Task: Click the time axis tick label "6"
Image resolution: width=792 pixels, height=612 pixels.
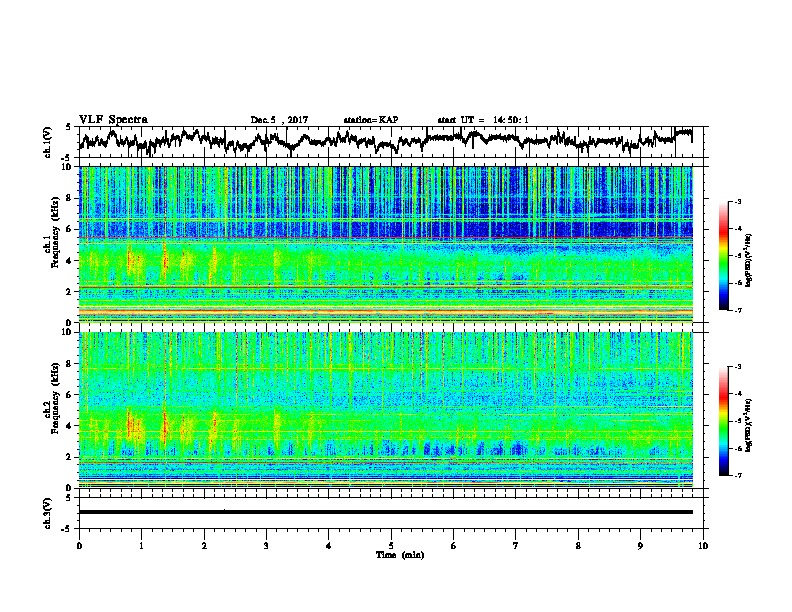Action: 454,546
